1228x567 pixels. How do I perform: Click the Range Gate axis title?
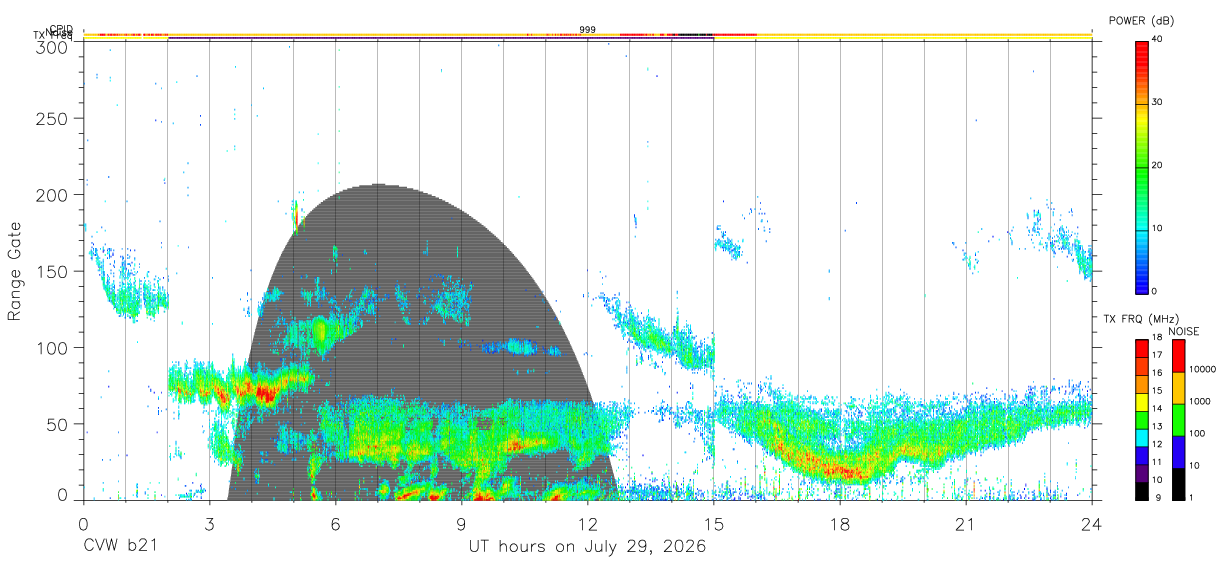[16, 272]
